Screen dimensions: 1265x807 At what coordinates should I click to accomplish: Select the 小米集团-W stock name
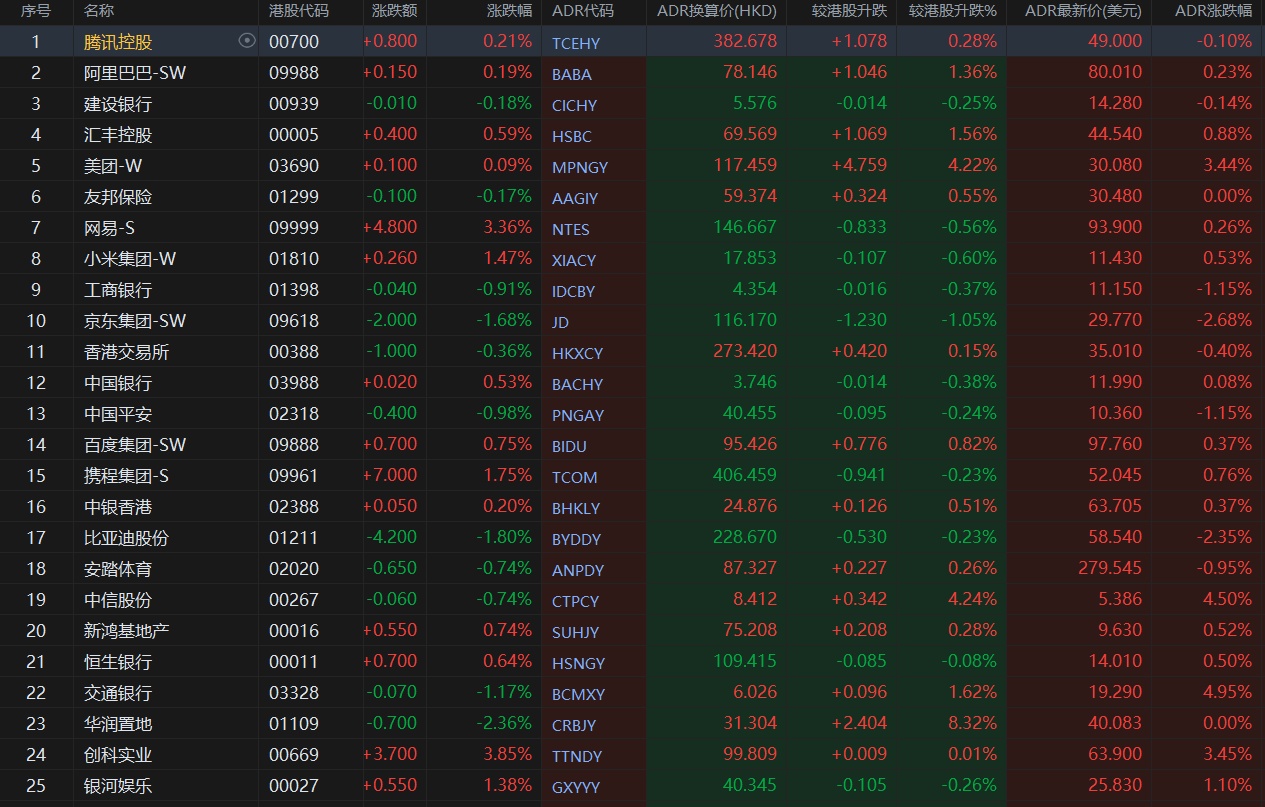(130, 259)
